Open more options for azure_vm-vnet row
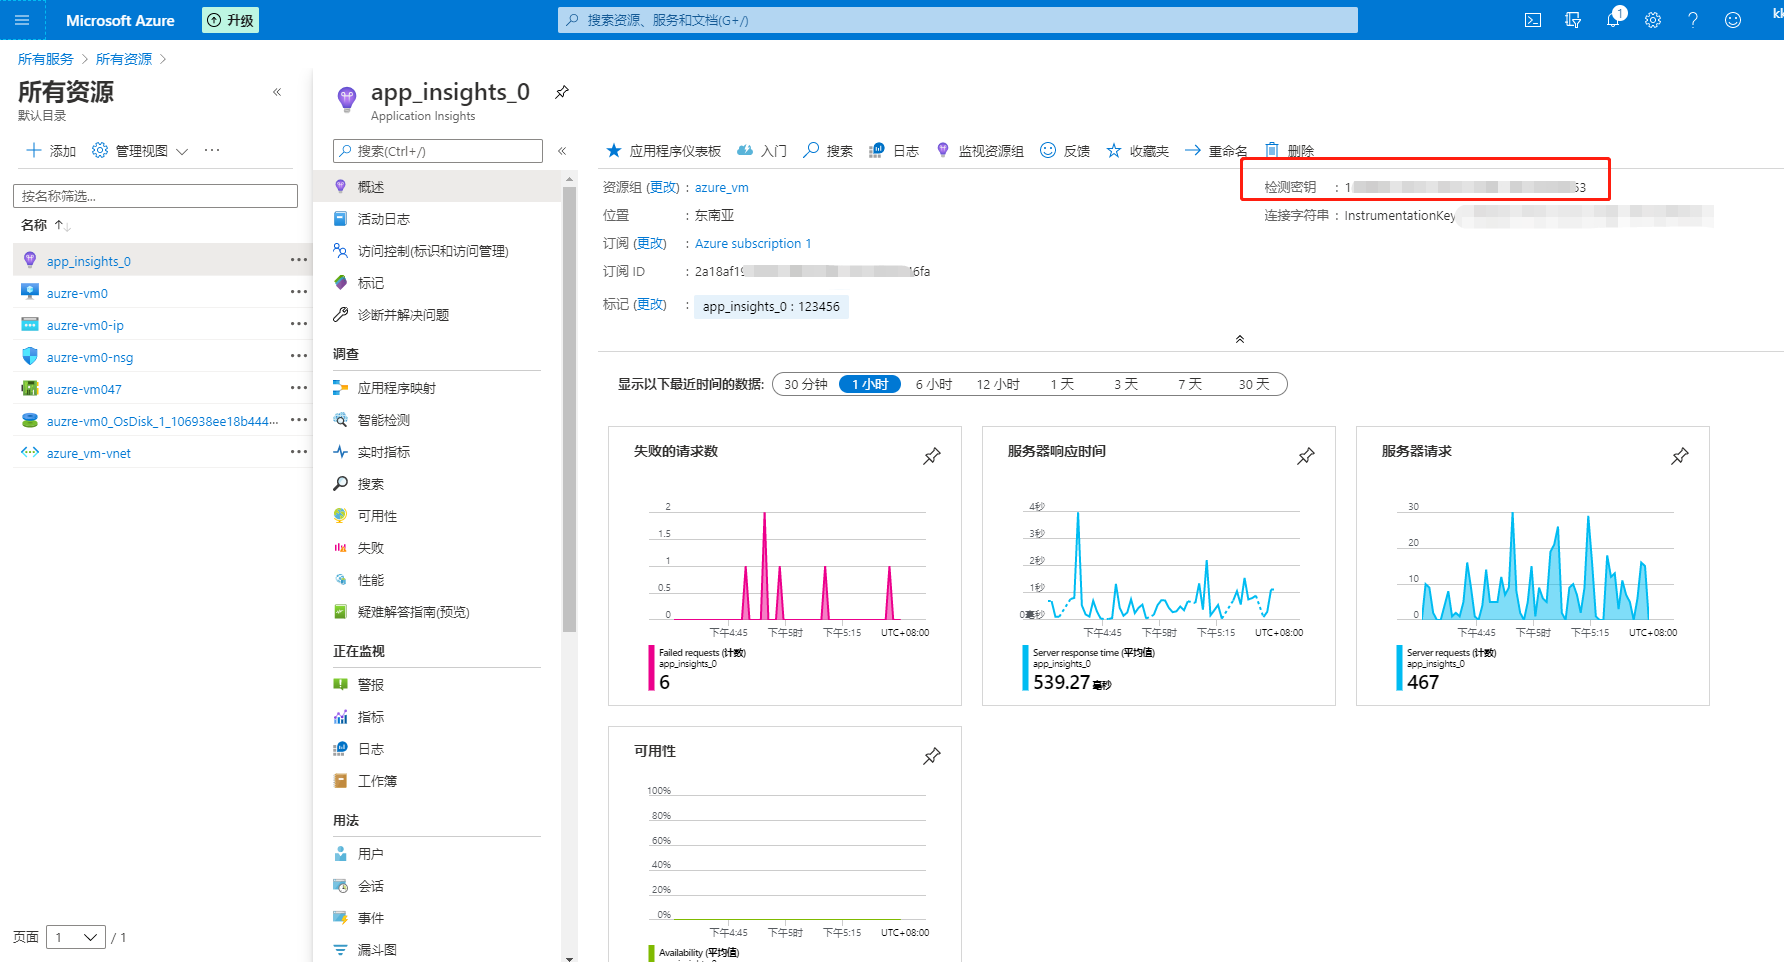Image resolution: width=1784 pixels, height=962 pixels. (299, 452)
